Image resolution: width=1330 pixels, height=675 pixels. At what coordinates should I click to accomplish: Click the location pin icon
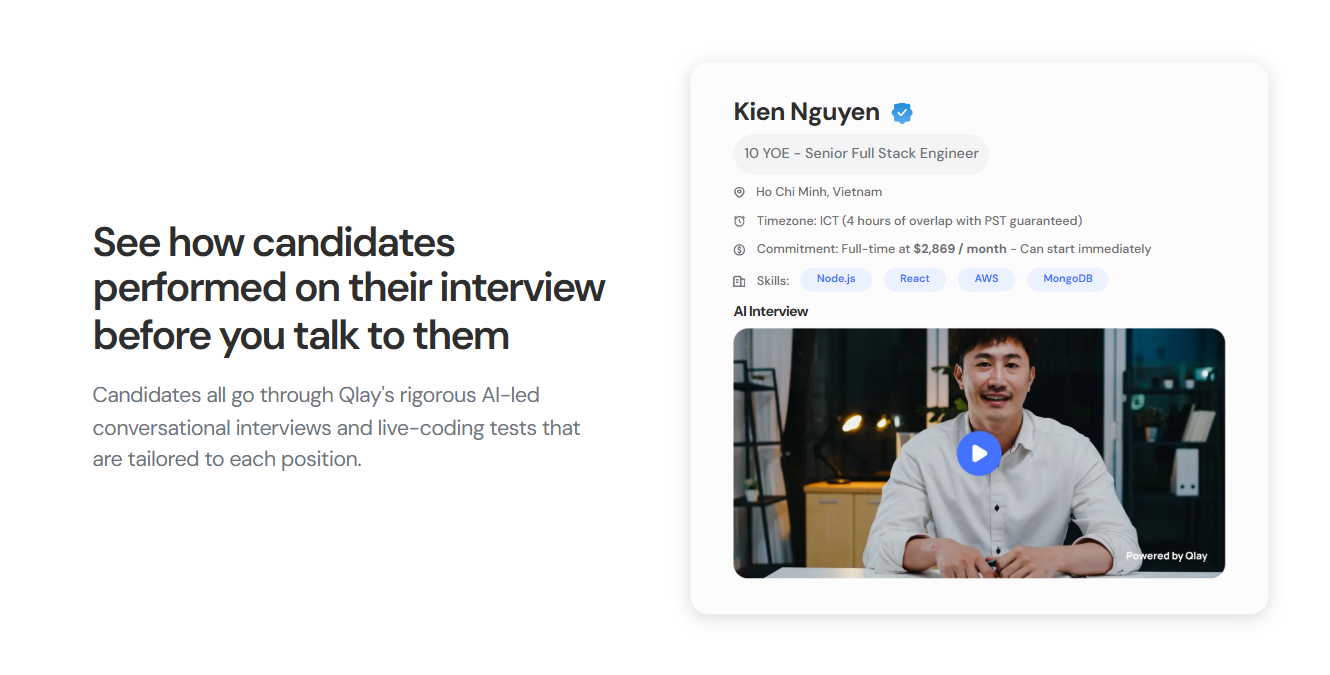click(739, 192)
